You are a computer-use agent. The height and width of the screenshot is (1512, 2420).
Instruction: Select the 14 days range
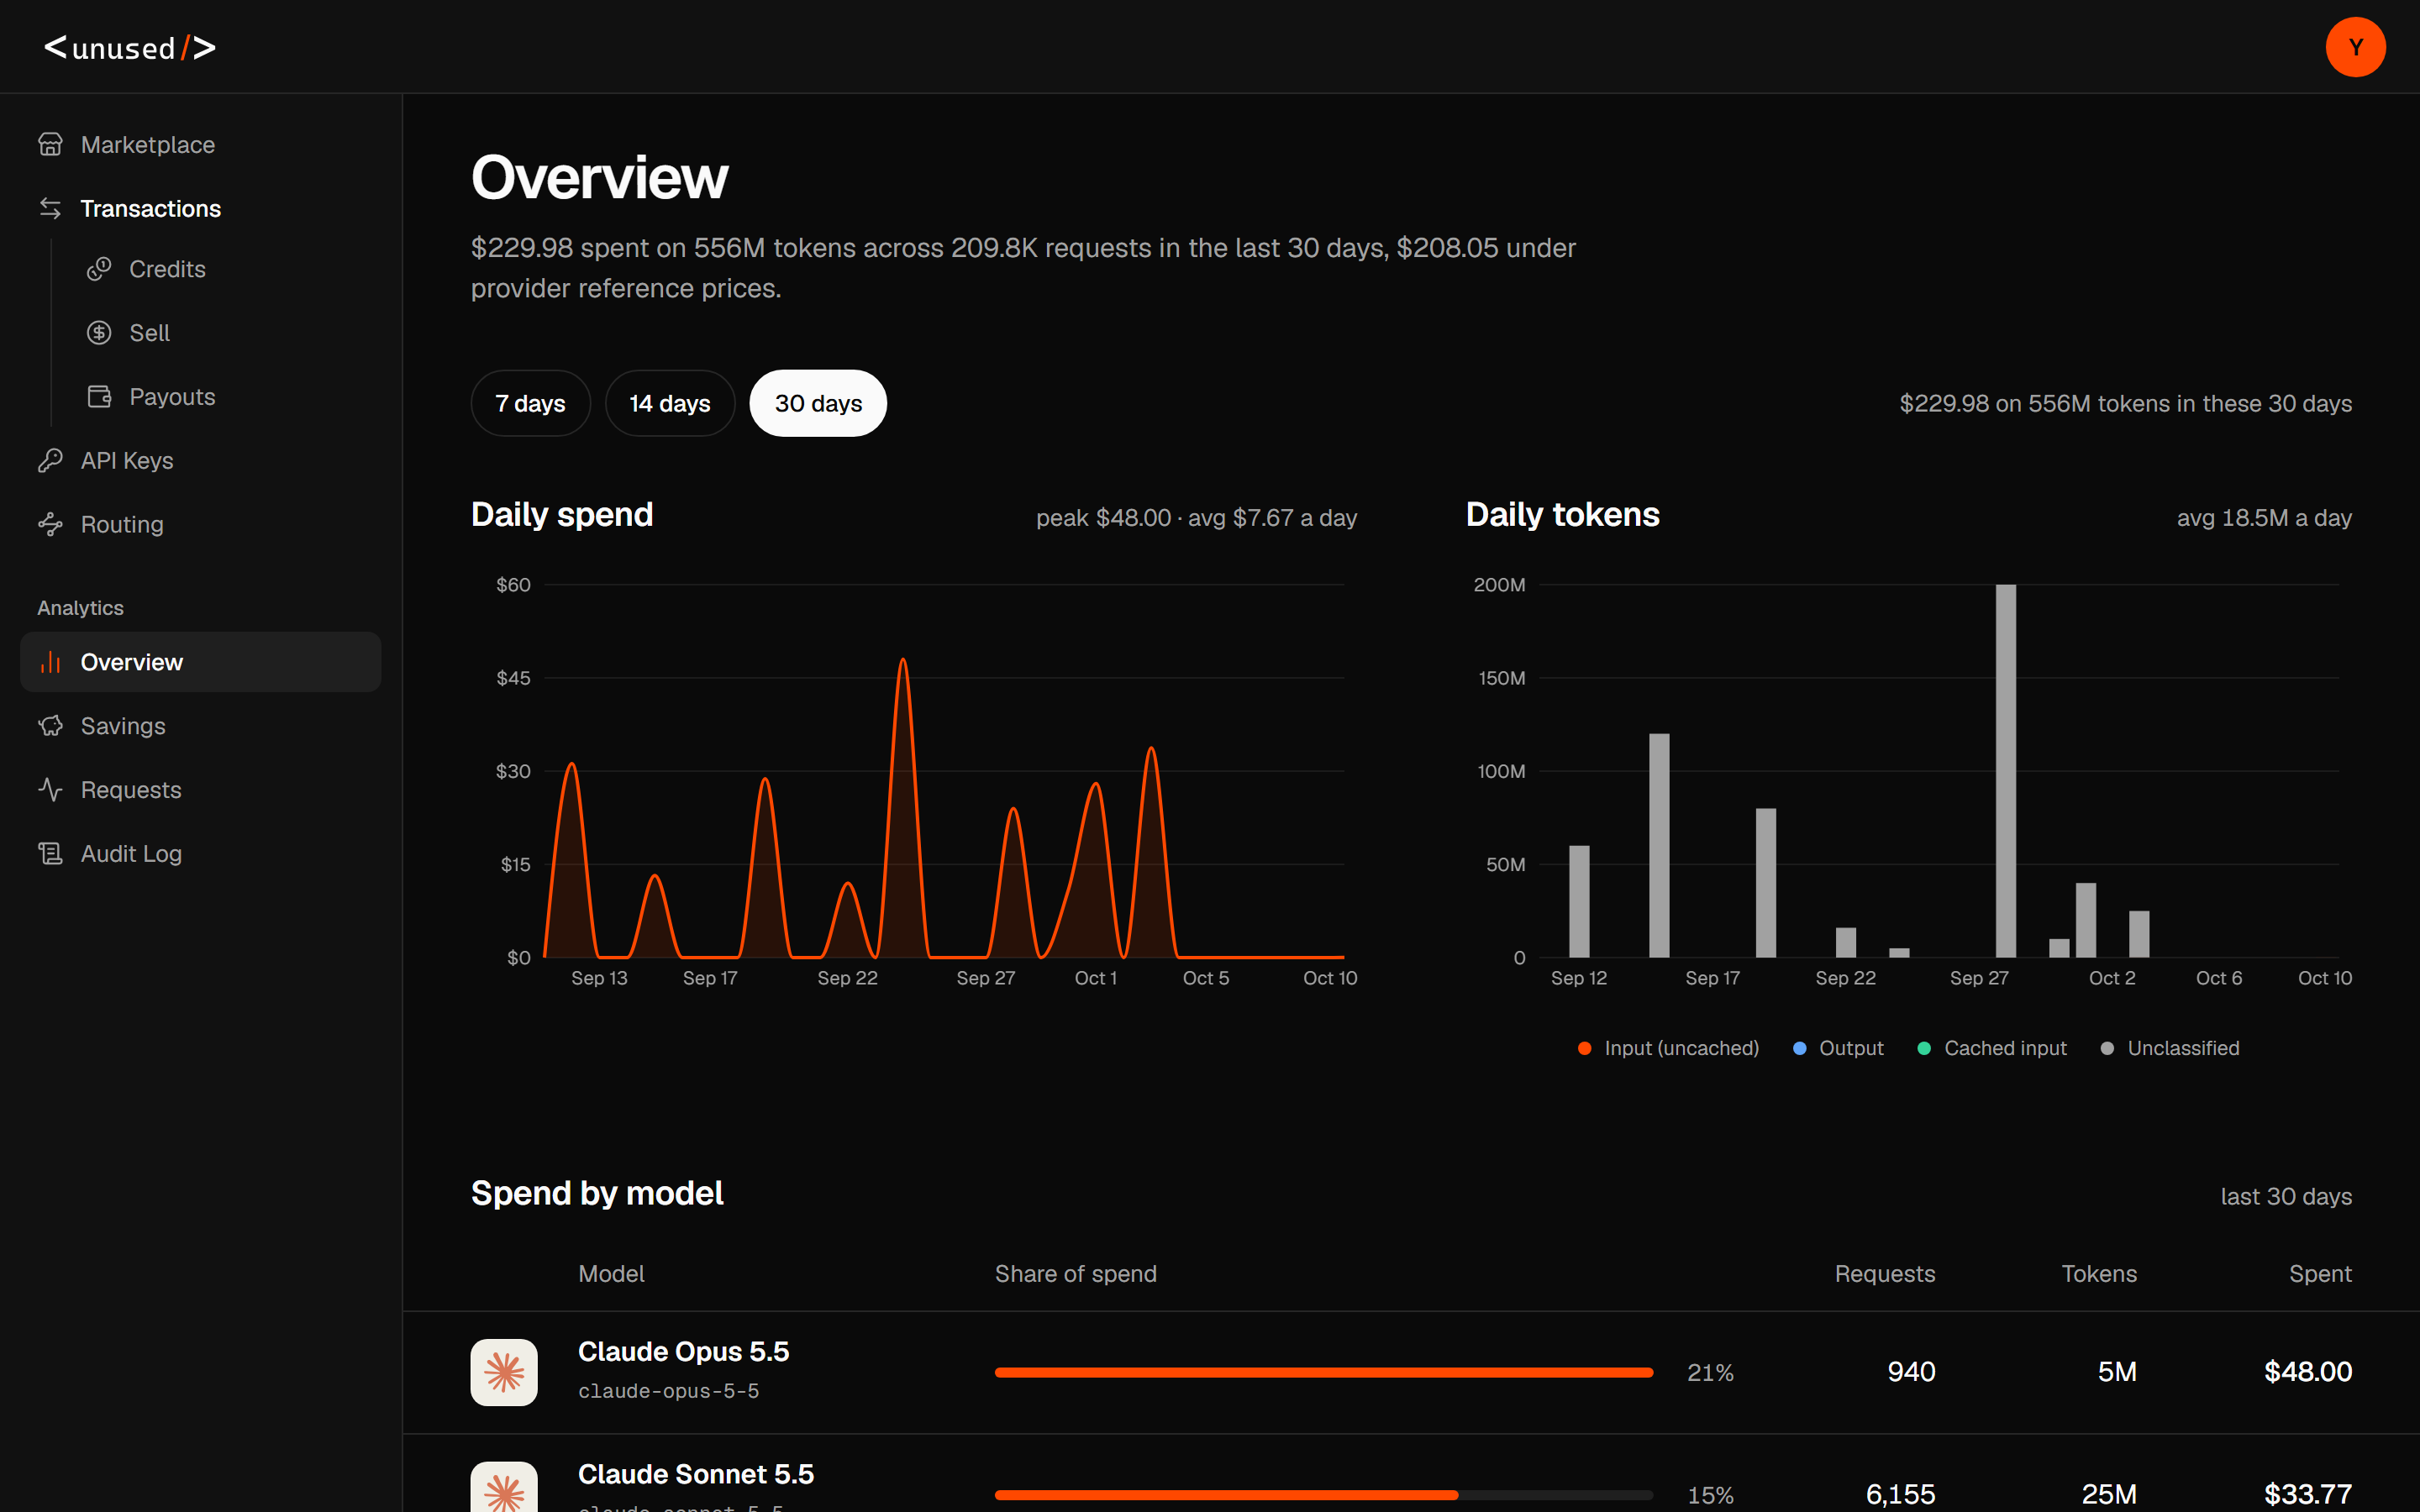[x=669, y=403]
